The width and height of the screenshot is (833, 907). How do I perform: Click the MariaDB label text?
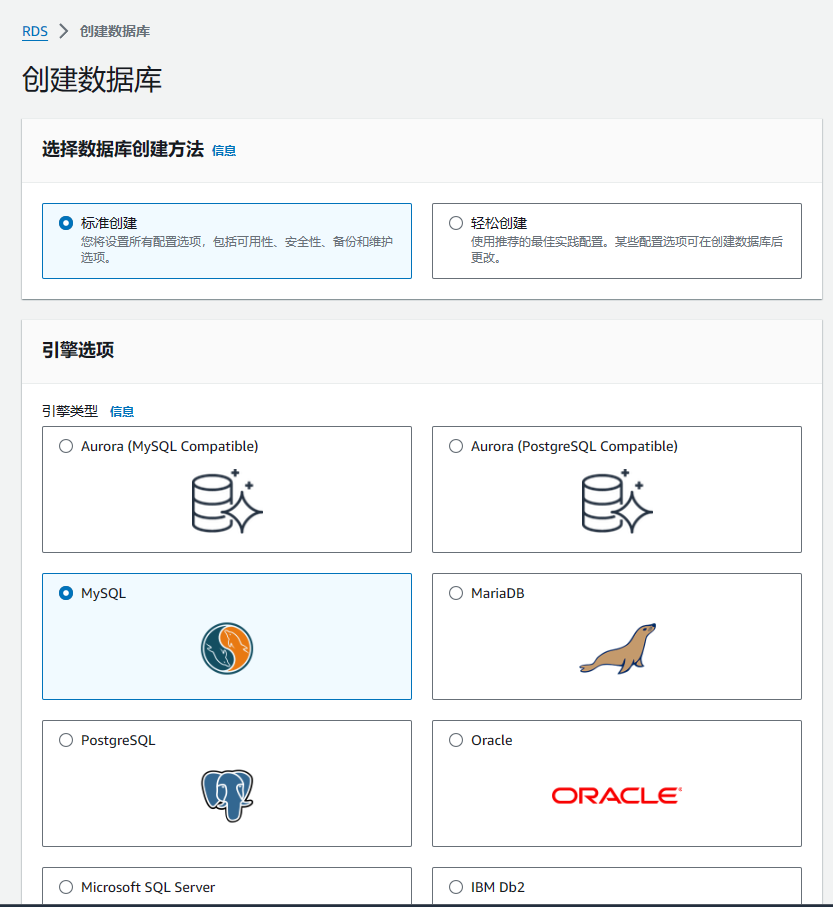click(497, 593)
